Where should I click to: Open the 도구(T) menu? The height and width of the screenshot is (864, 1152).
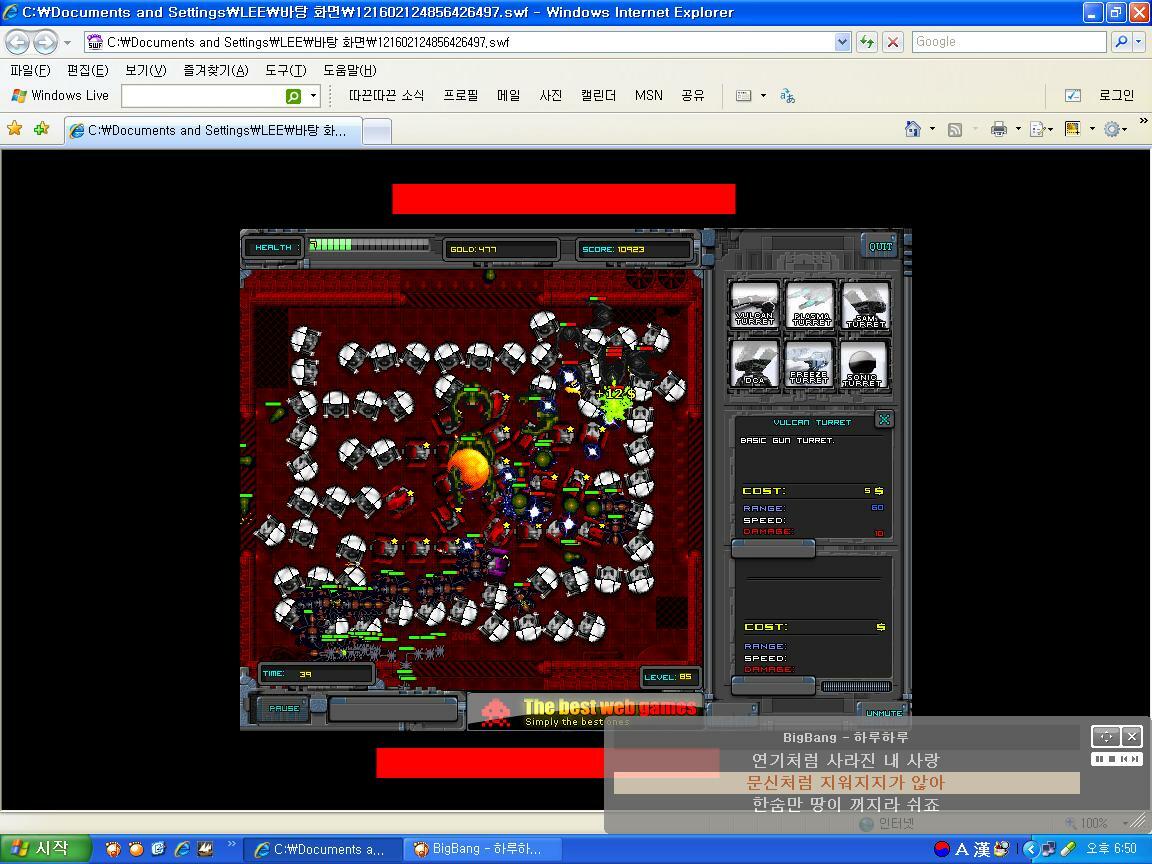[286, 71]
